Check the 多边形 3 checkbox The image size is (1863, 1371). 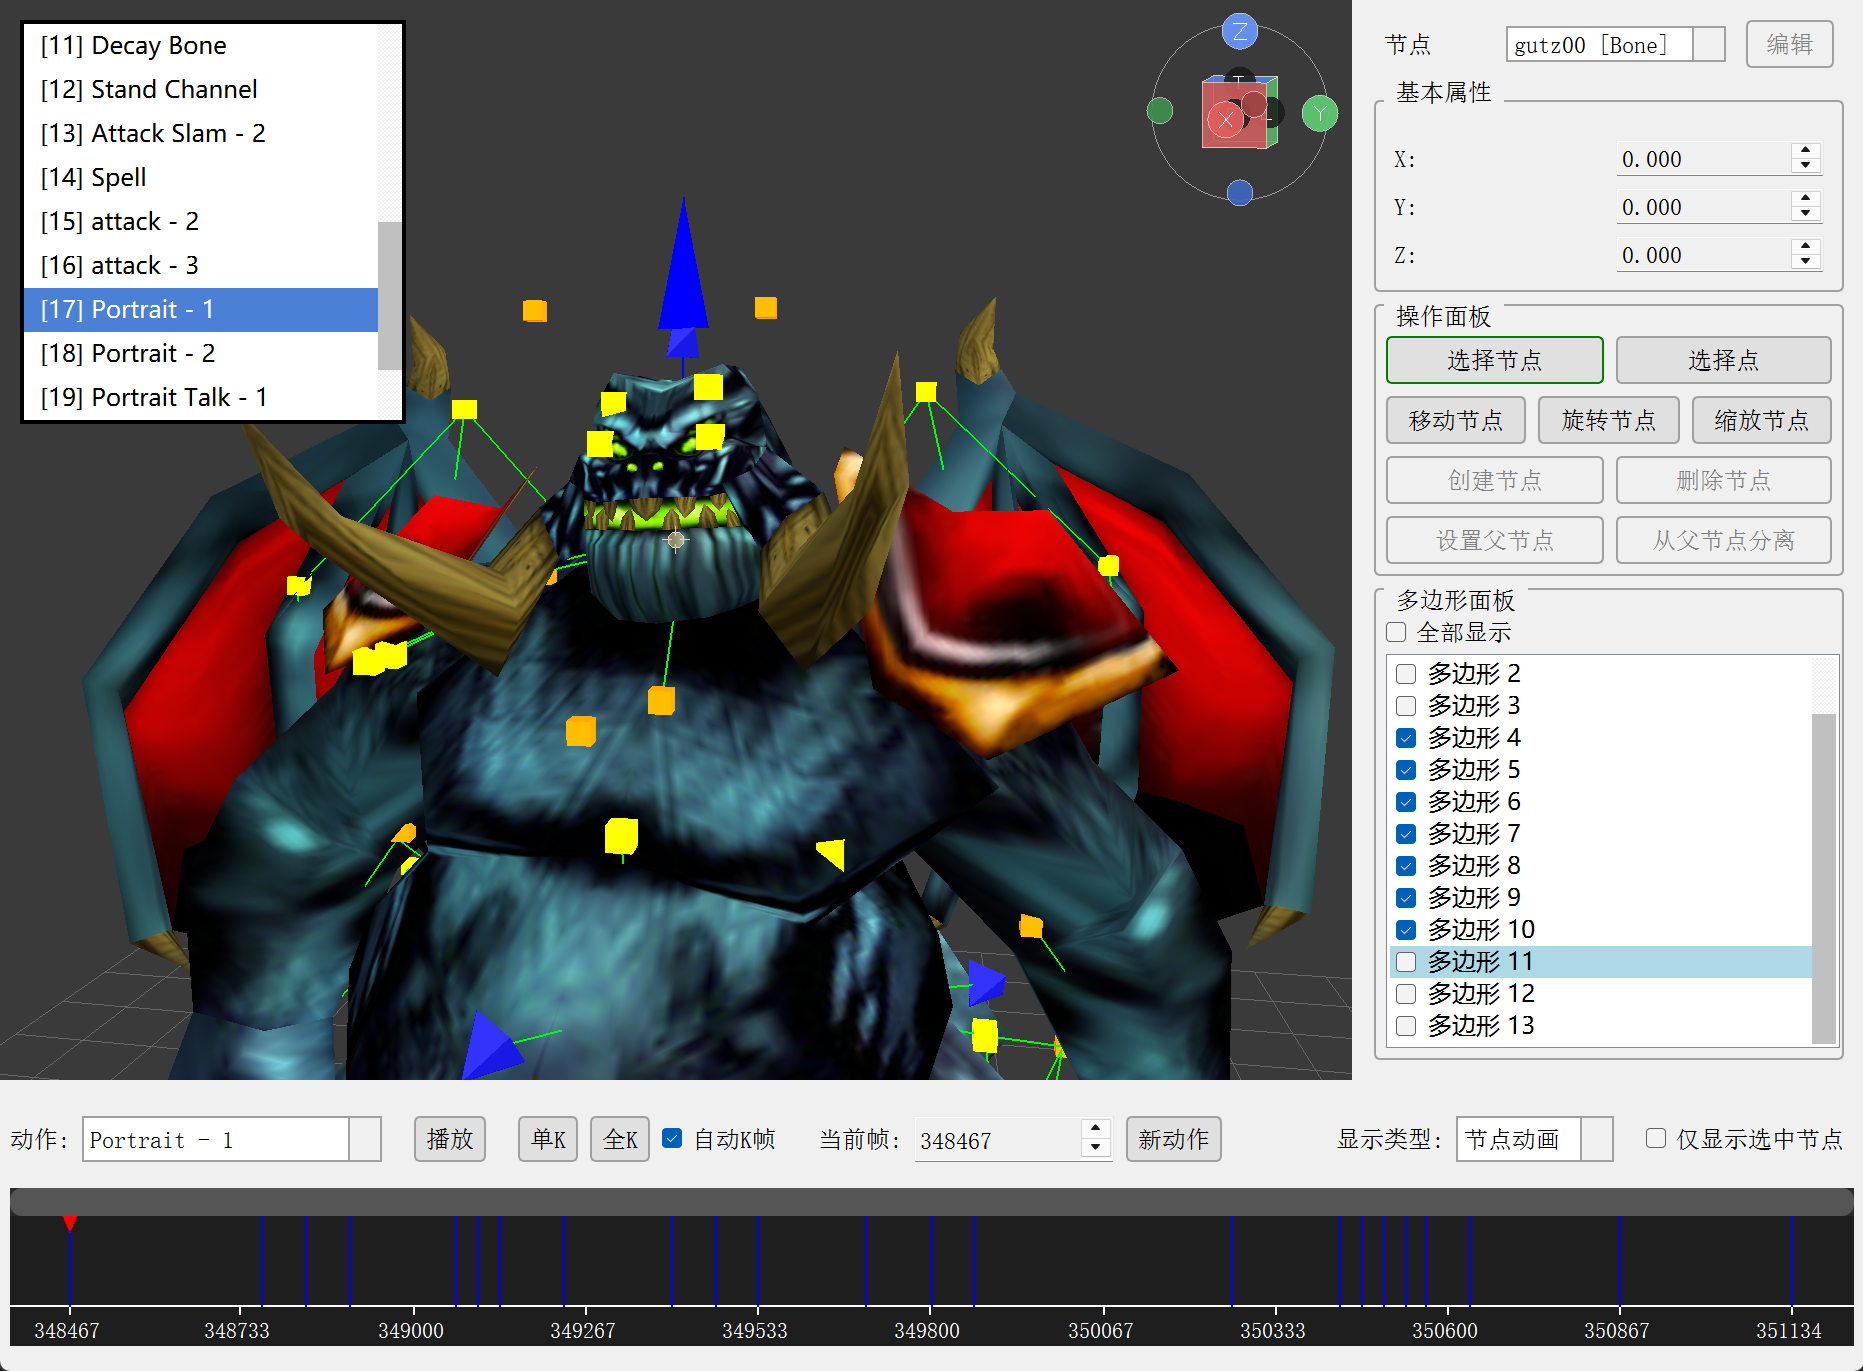(1406, 706)
